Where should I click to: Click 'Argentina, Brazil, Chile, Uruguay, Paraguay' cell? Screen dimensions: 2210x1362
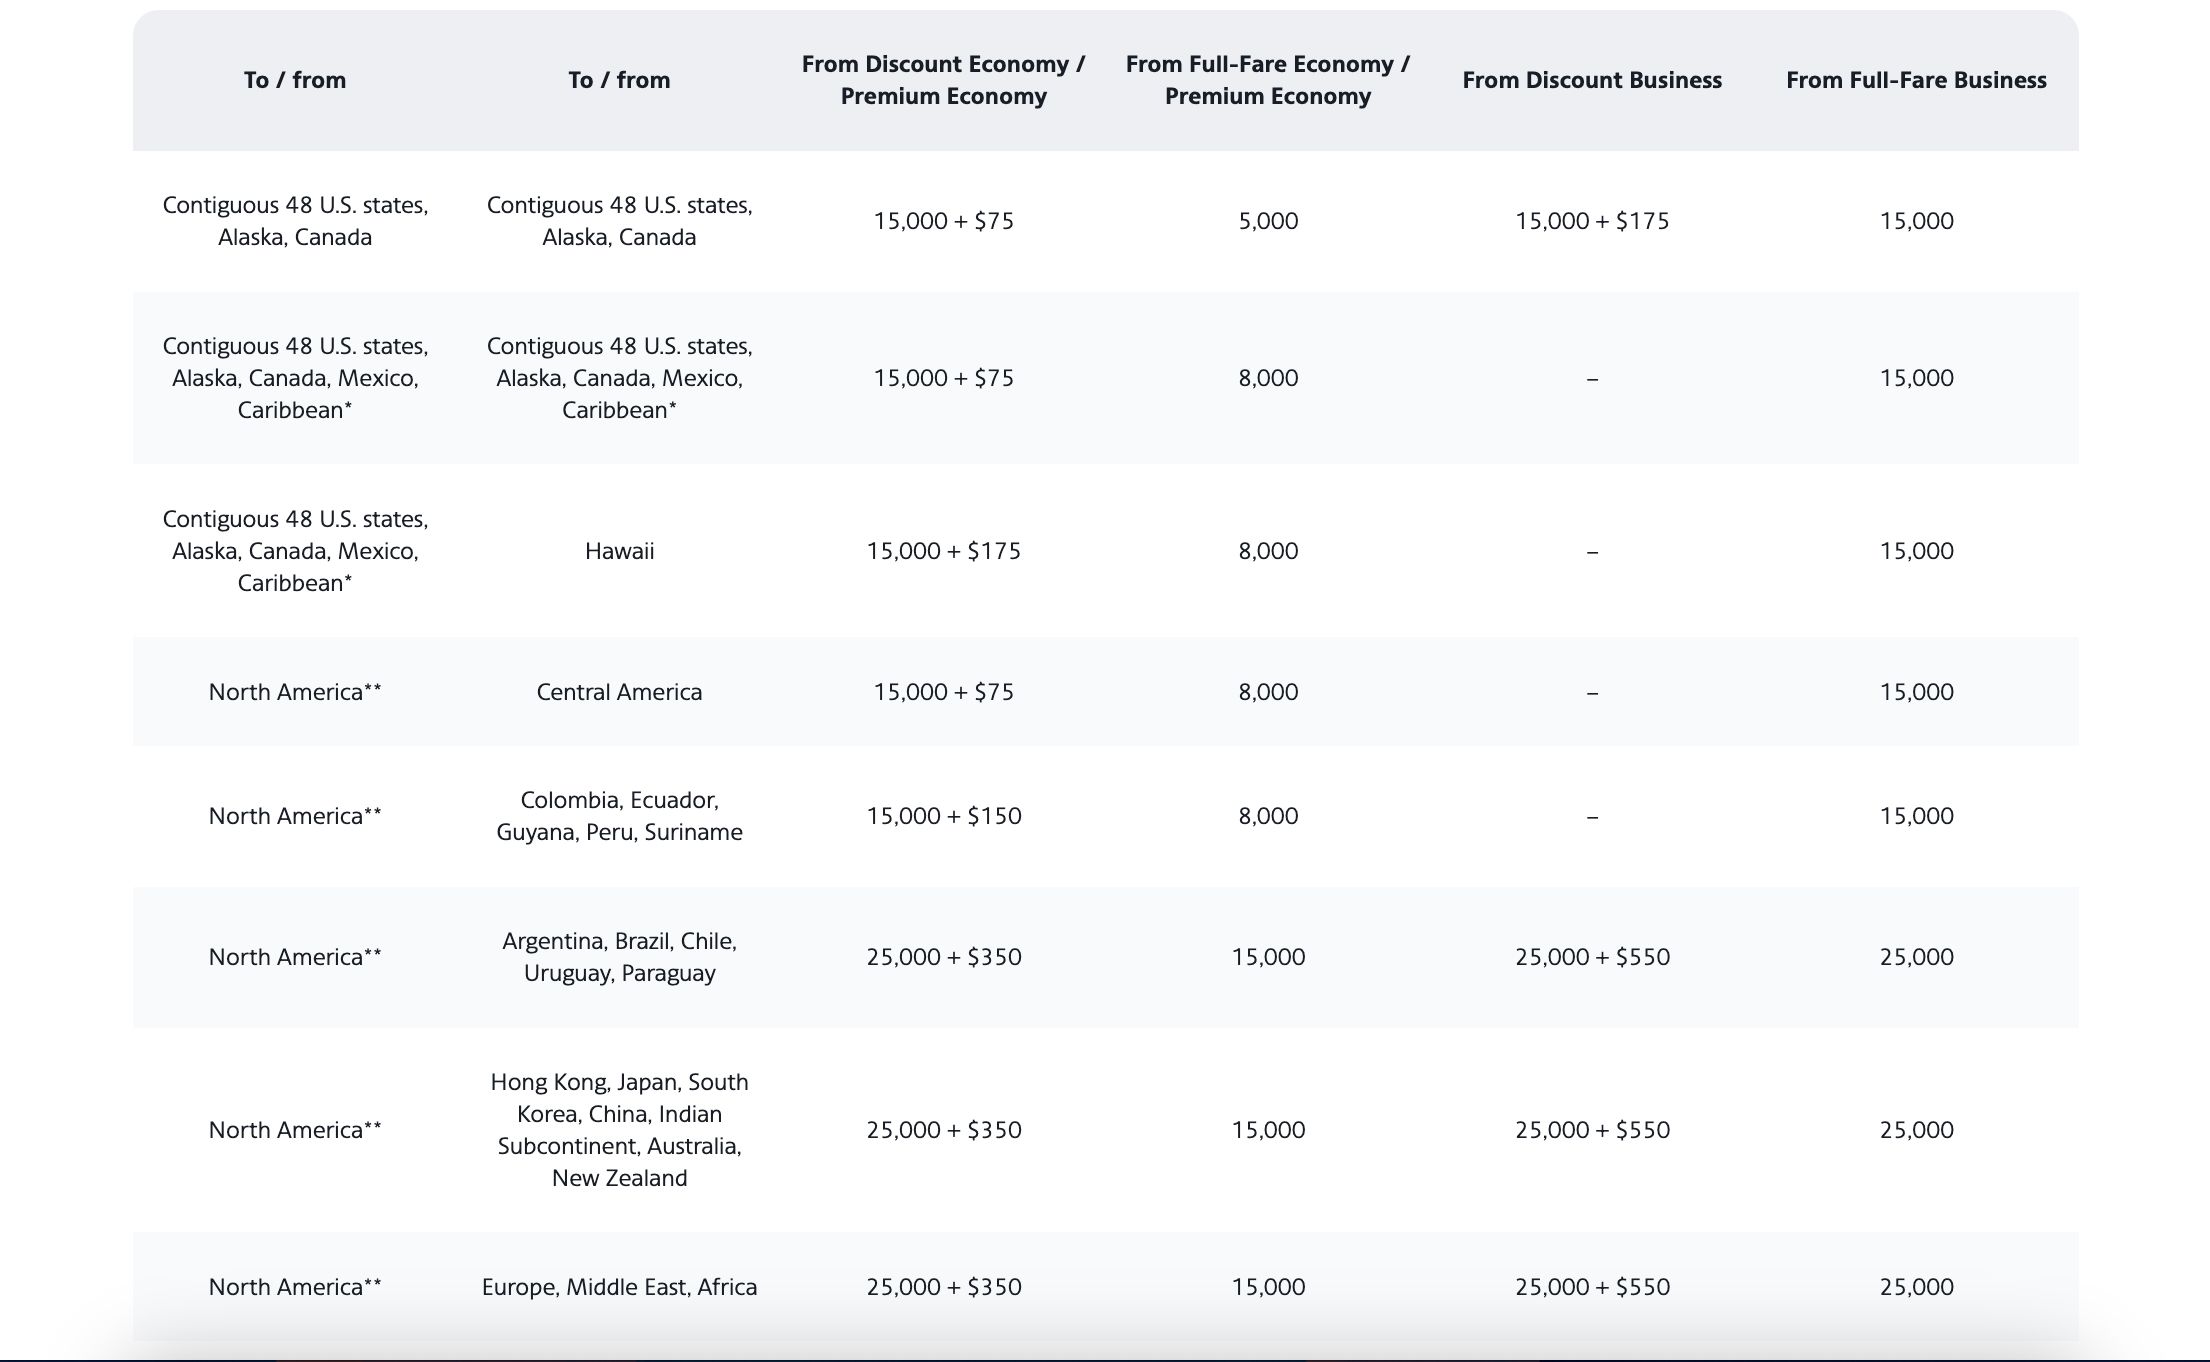(619, 957)
